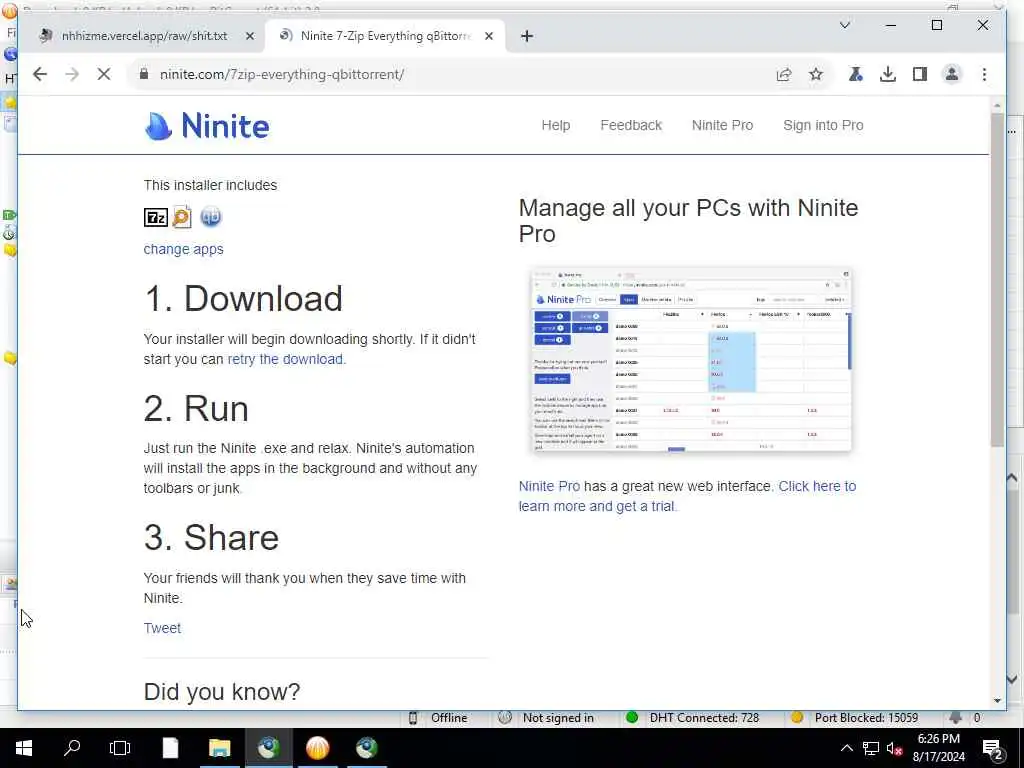Close the nhhizme.vercel.app tab
This screenshot has height=768, width=1024.
tap(249, 37)
